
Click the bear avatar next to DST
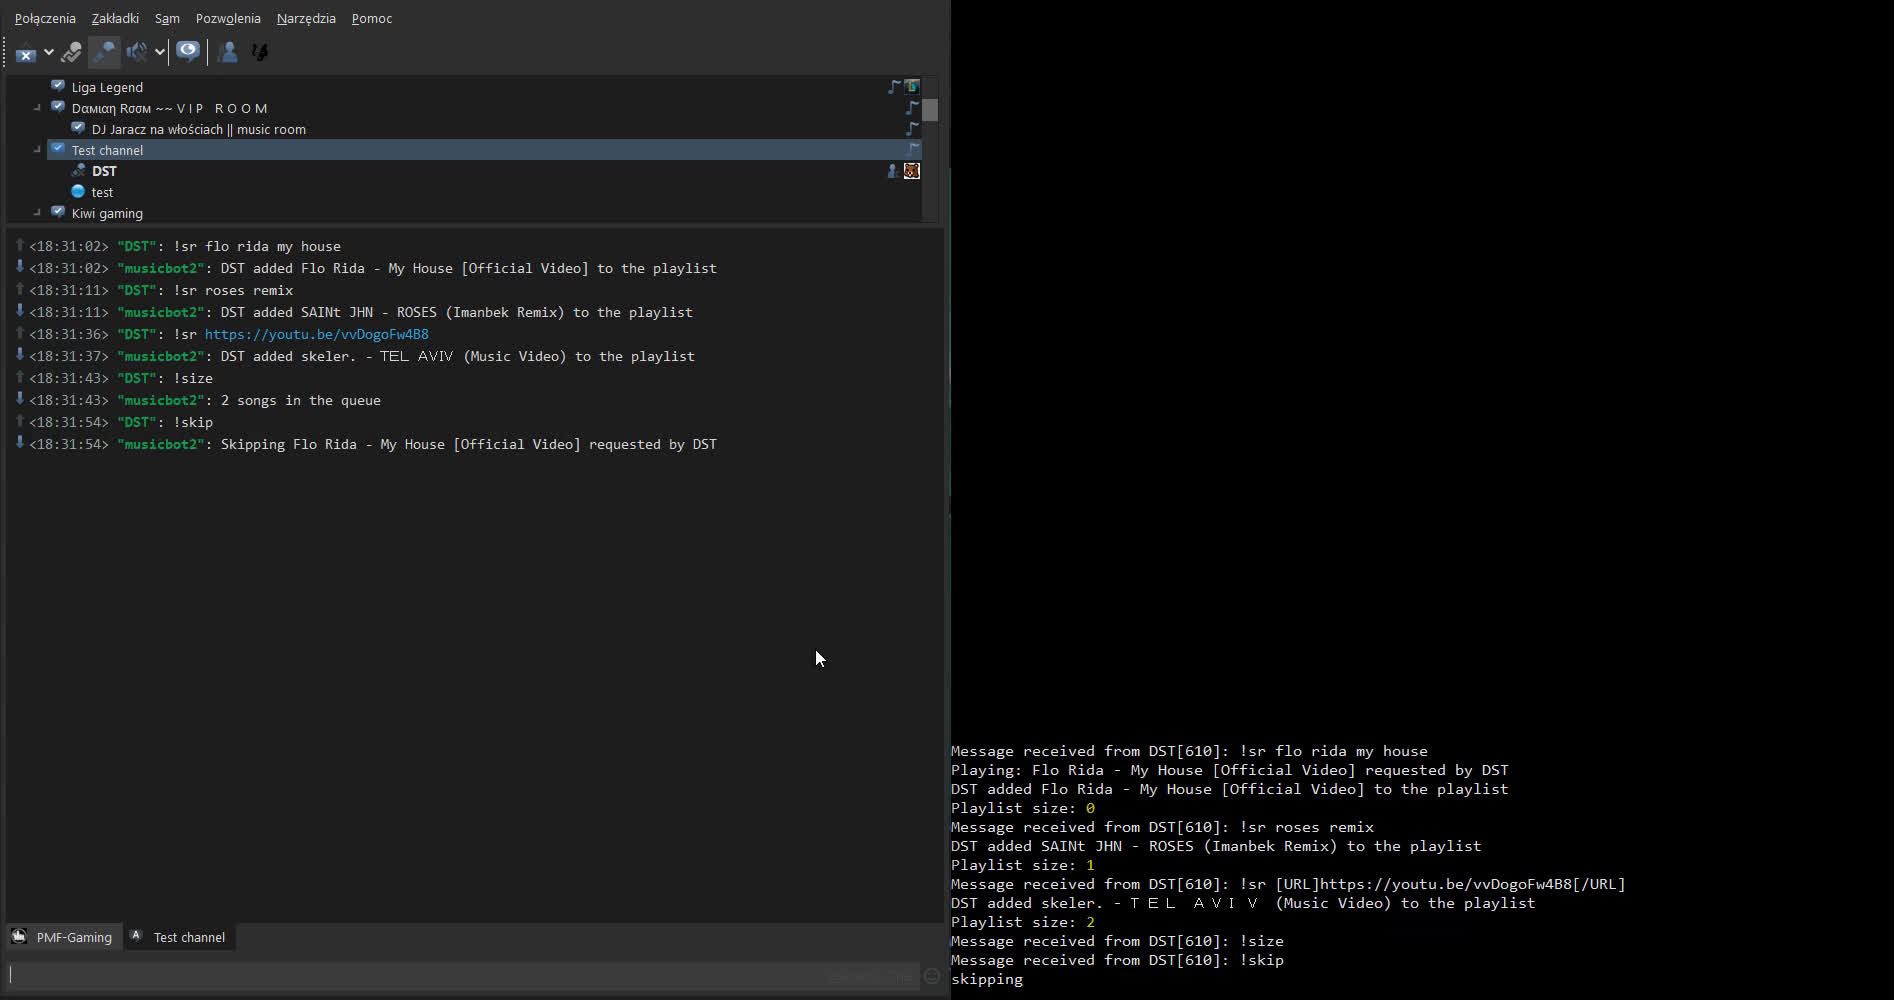(x=912, y=171)
